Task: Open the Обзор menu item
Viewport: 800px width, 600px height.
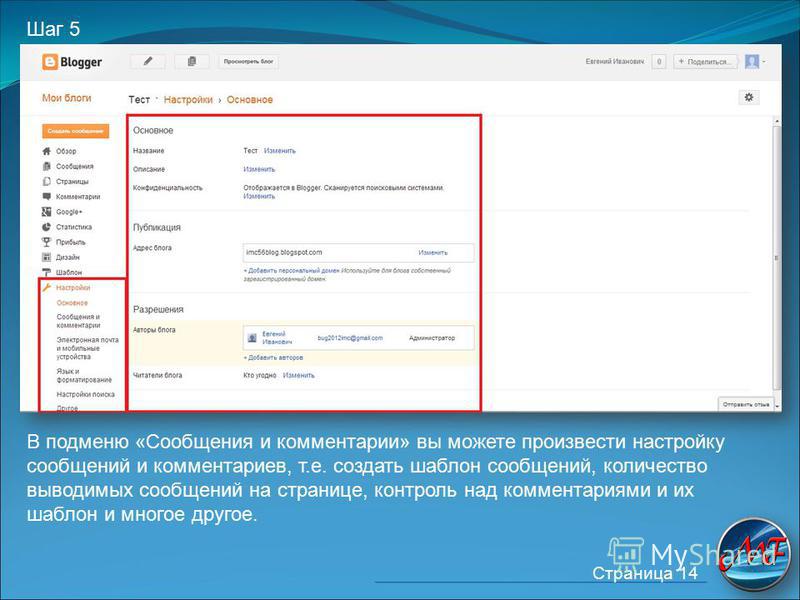Action: coord(66,151)
